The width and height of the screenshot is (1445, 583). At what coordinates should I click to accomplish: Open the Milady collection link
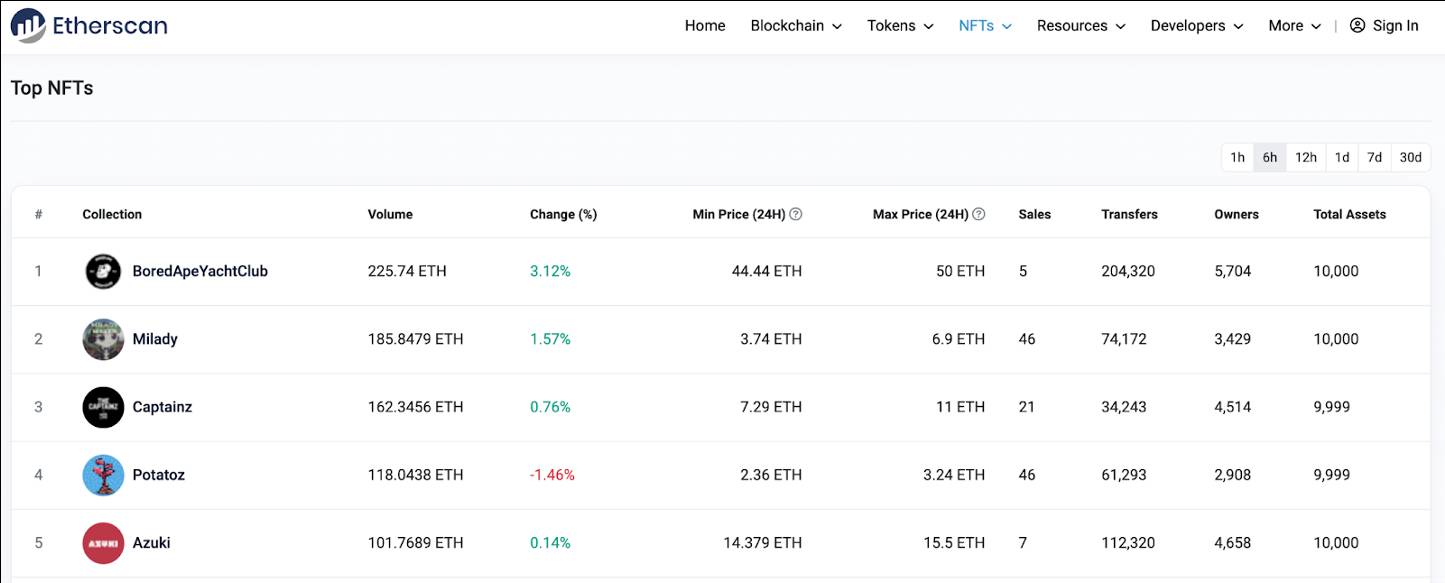(155, 339)
